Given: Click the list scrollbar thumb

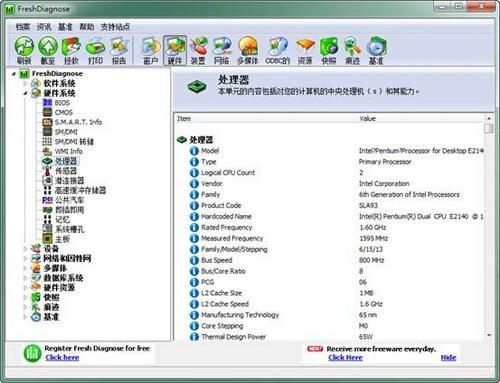Looking at the screenshot, I should point(489,128).
